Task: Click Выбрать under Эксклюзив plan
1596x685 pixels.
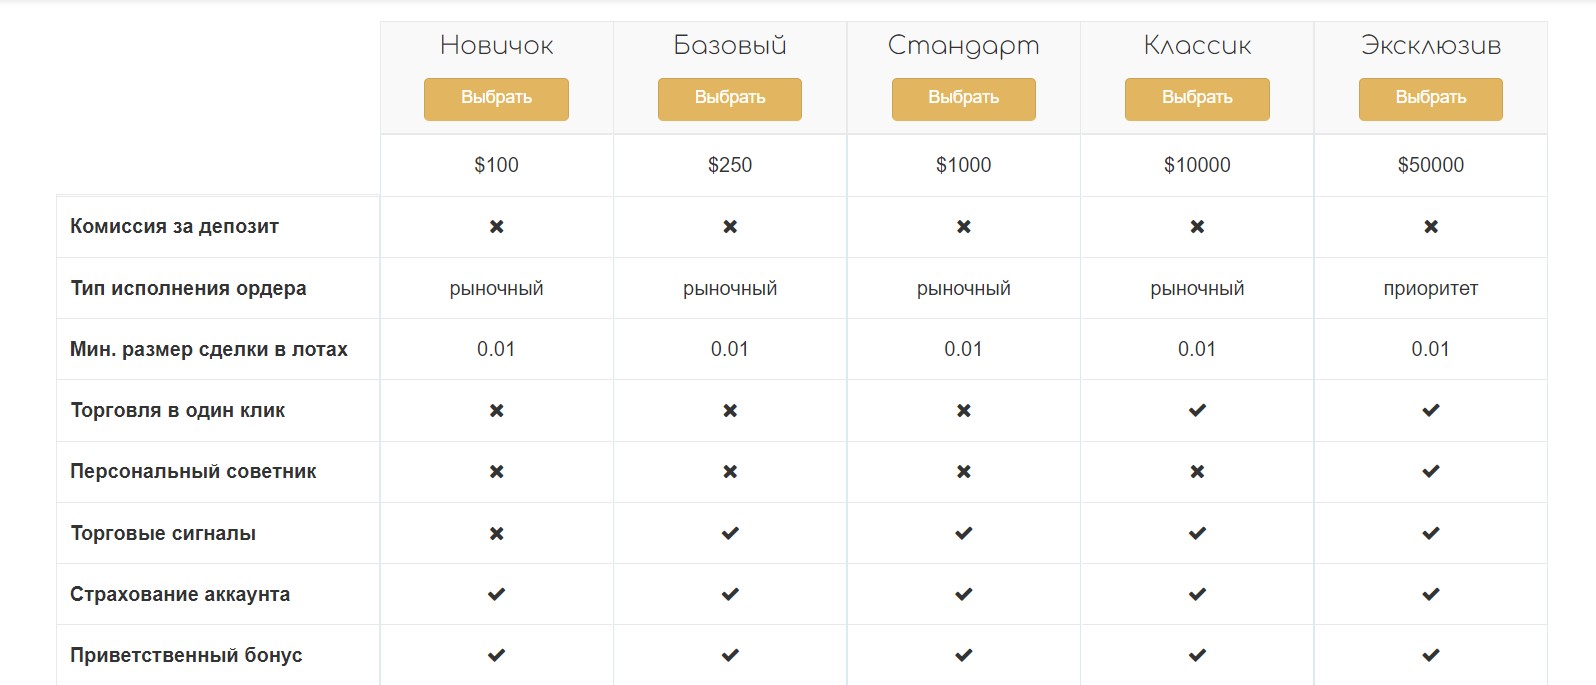Action: point(1431,99)
